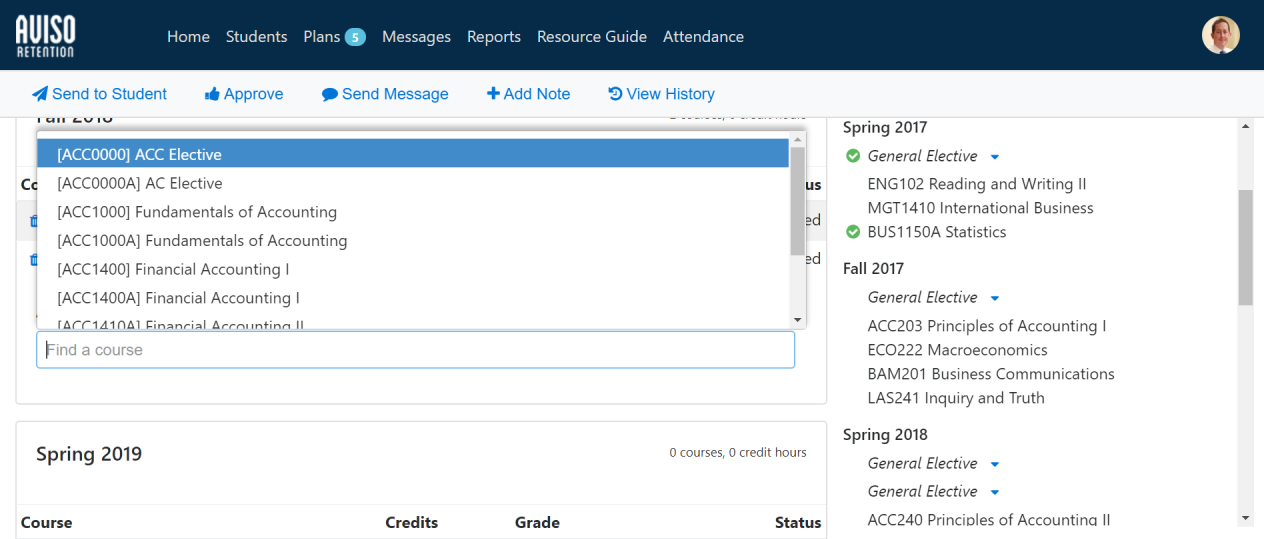Click ENG102 Reading and Writing II

tap(977, 184)
